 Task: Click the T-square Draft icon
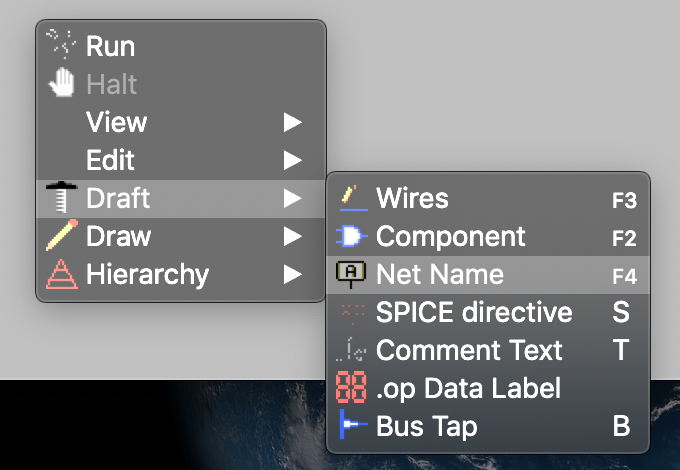(x=62, y=197)
